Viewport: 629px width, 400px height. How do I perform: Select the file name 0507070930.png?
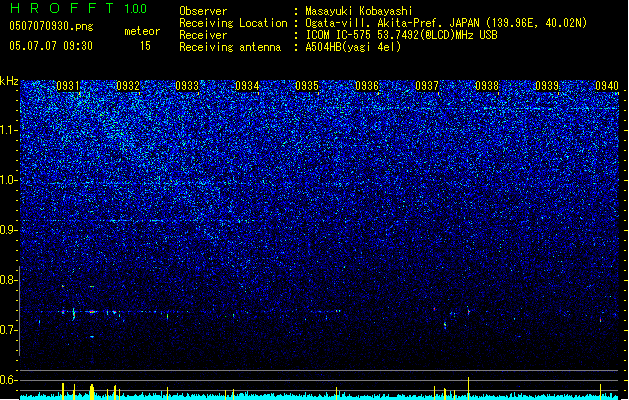click(51, 26)
